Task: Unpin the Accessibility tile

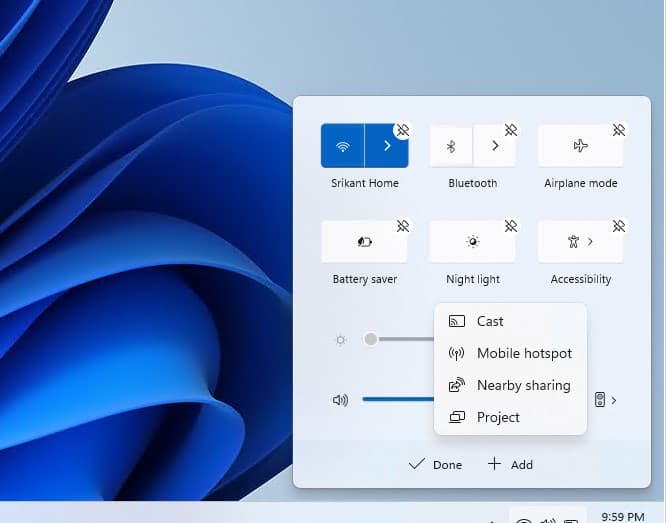Action: point(619,226)
